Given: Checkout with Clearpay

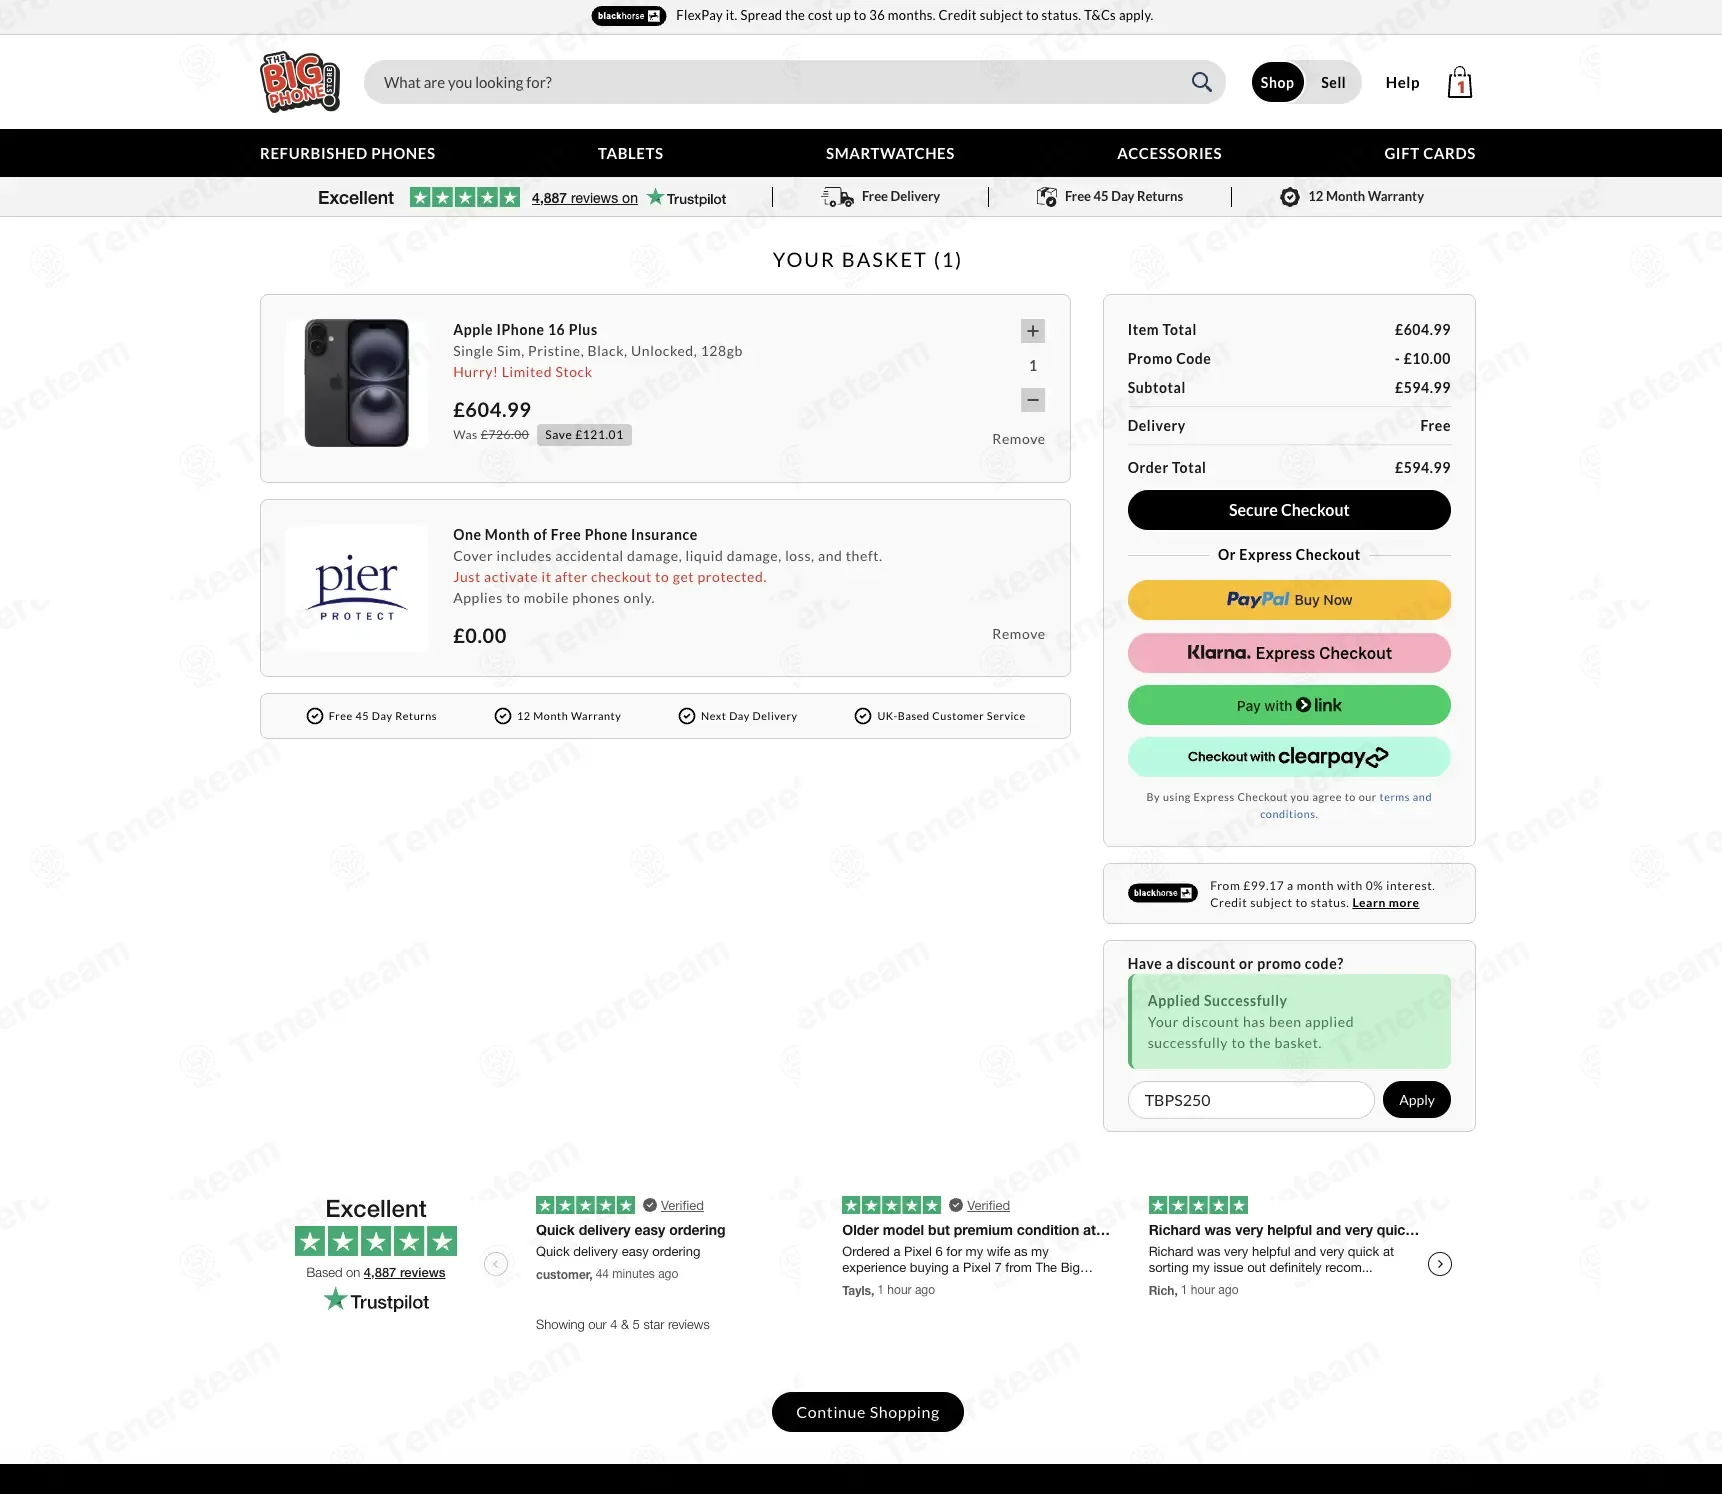Looking at the screenshot, I should pos(1289,757).
